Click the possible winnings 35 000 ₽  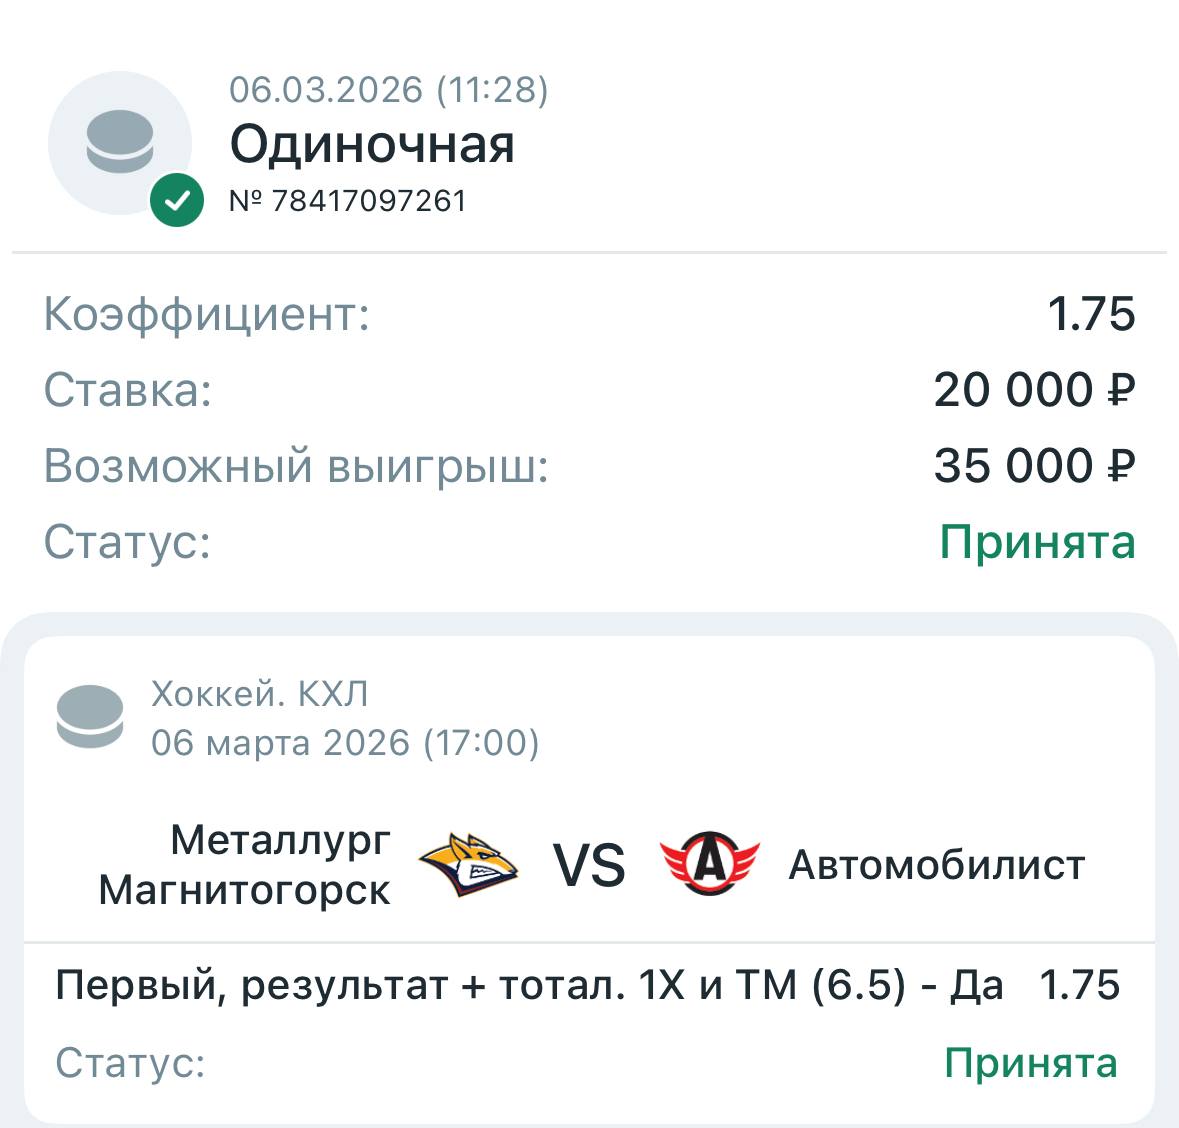(x=1034, y=466)
